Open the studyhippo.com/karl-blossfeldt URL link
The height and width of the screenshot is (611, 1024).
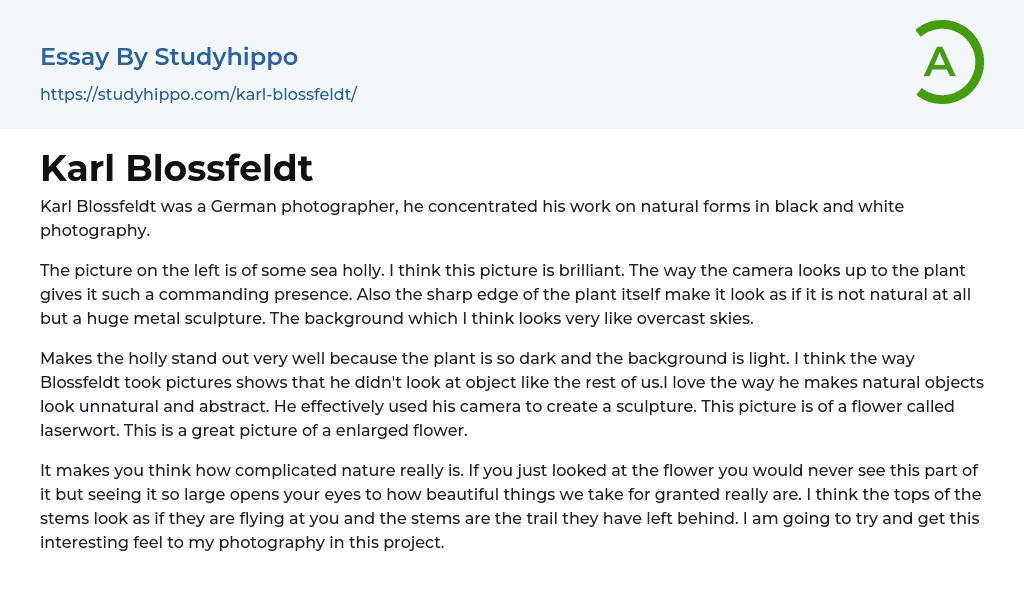[198, 95]
